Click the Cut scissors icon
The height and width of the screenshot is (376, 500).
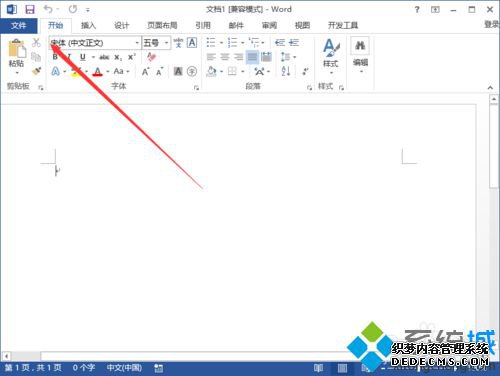(36, 42)
